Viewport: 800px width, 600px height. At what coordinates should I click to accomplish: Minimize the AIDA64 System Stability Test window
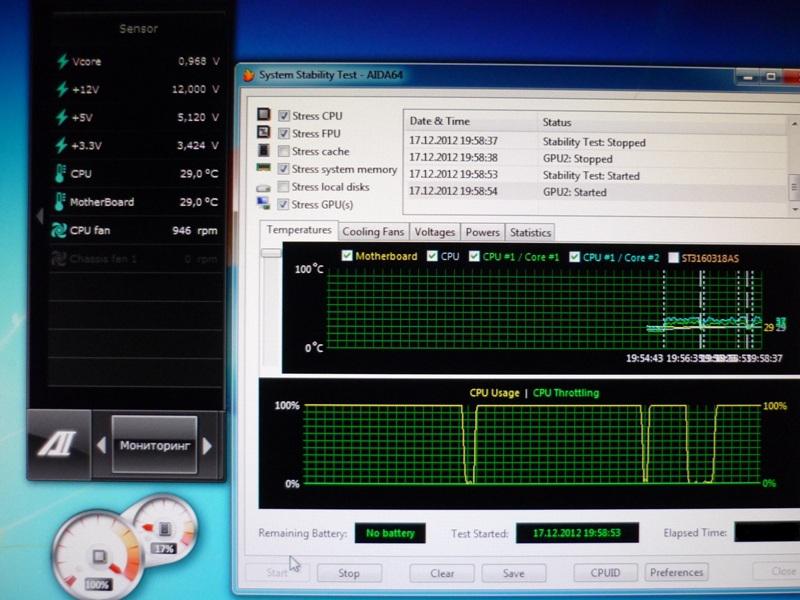748,77
